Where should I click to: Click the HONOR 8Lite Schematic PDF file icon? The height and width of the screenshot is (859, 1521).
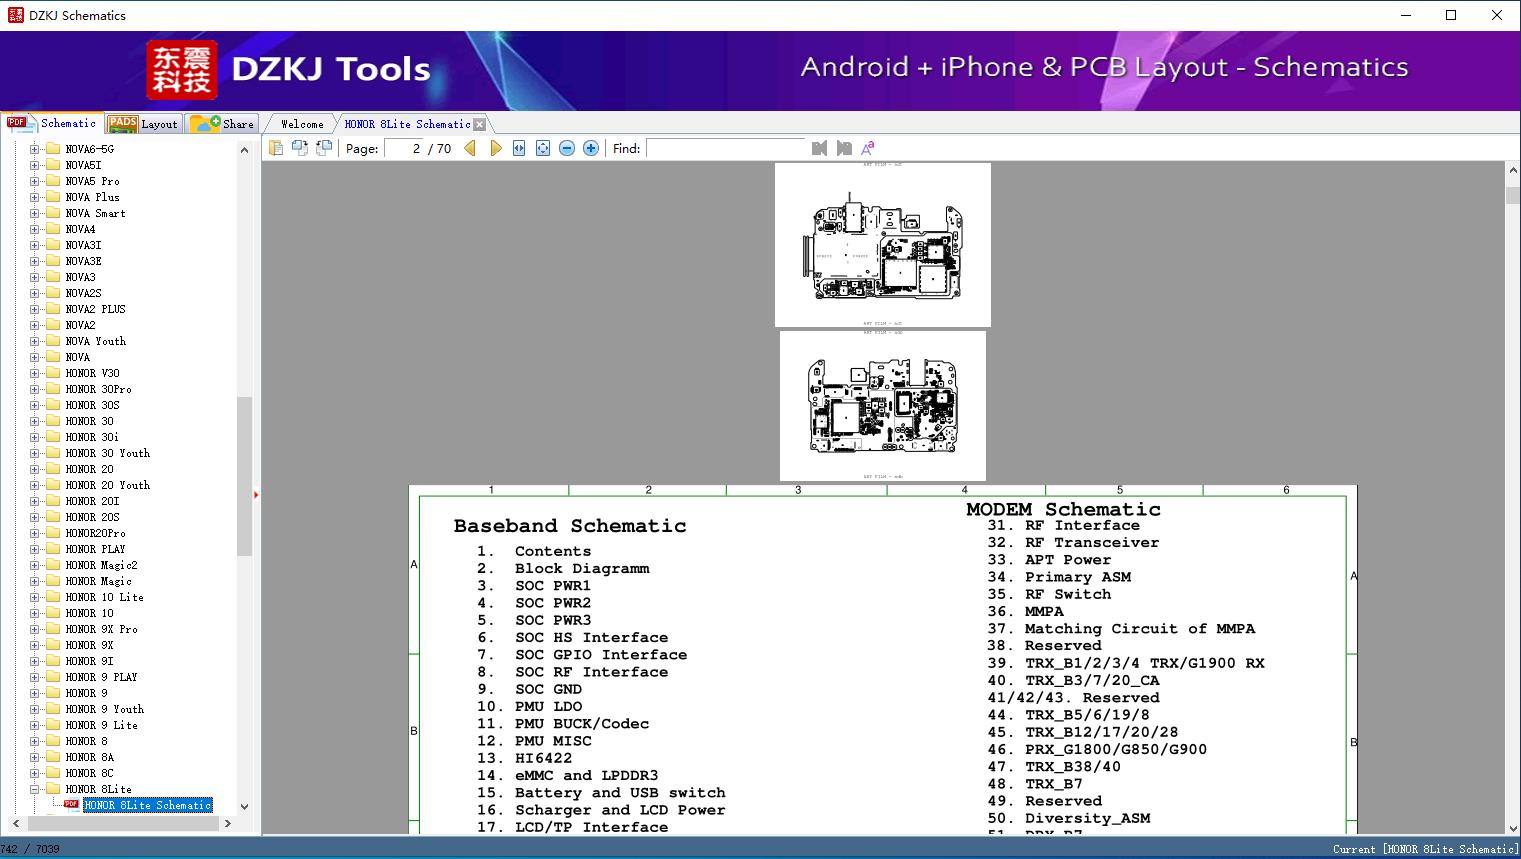pyautogui.click(x=71, y=804)
